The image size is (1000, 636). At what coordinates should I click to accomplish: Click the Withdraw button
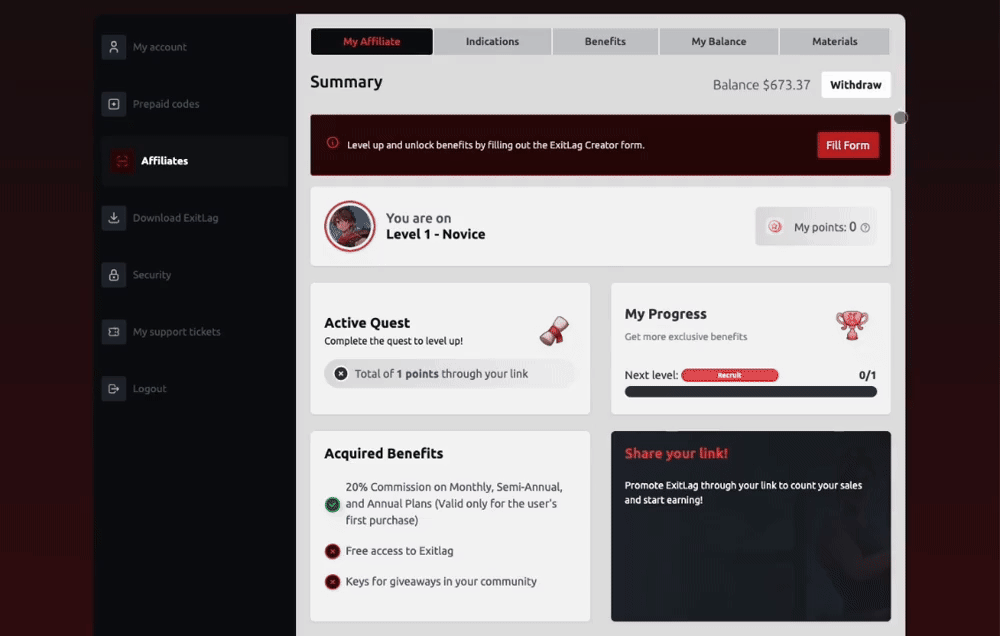[x=856, y=85]
